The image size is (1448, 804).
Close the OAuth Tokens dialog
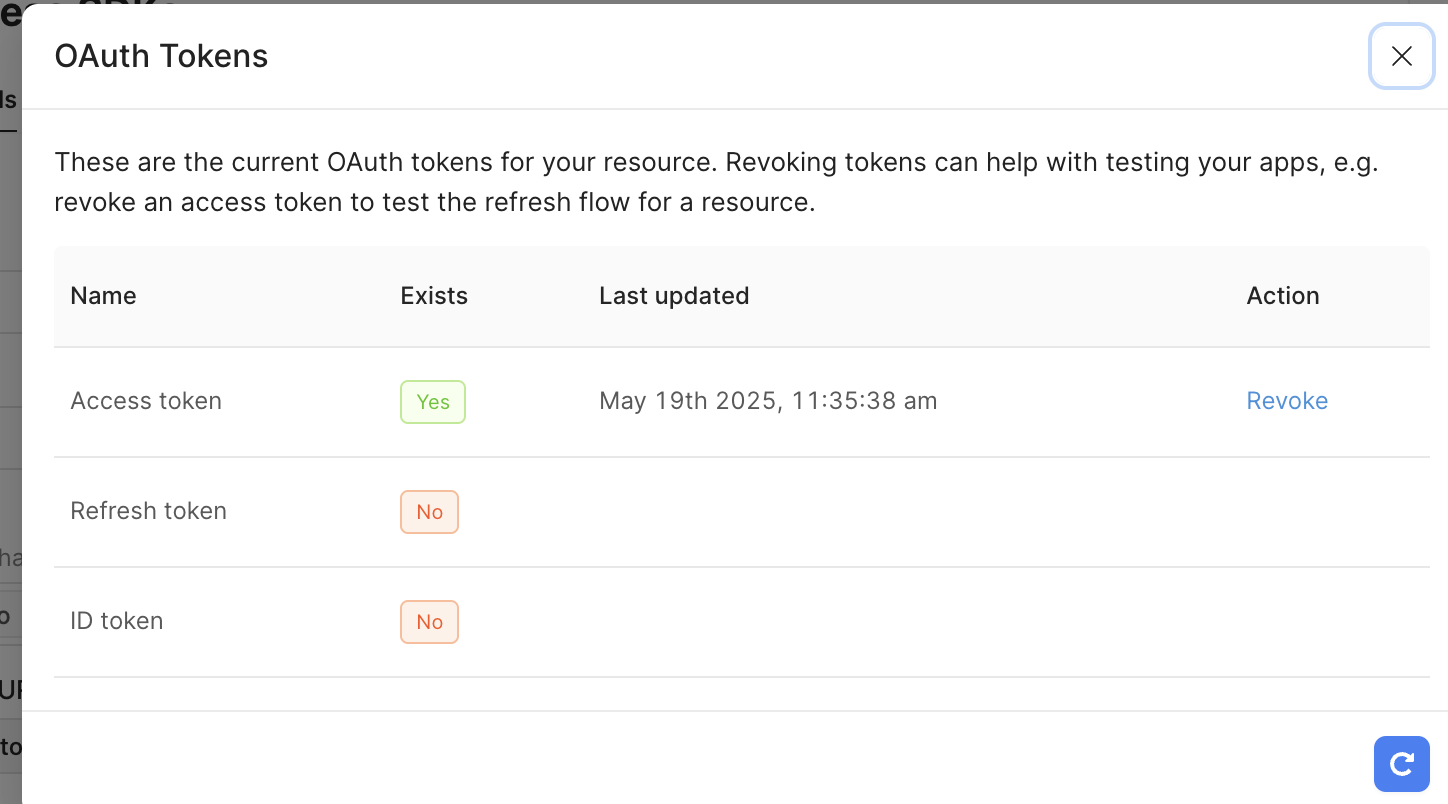click(x=1401, y=56)
